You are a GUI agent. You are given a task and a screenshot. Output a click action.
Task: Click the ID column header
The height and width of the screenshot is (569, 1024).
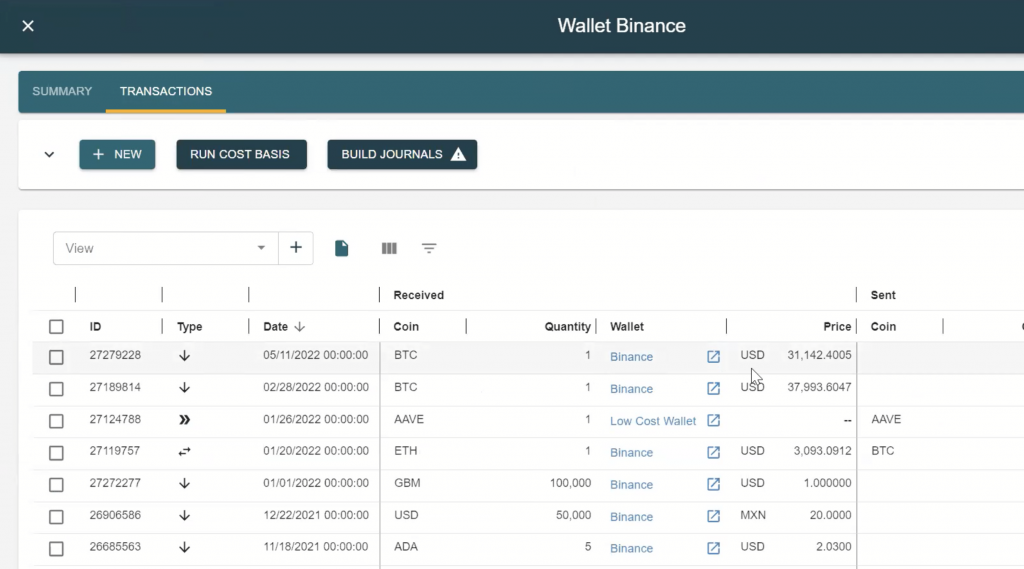[95, 327]
